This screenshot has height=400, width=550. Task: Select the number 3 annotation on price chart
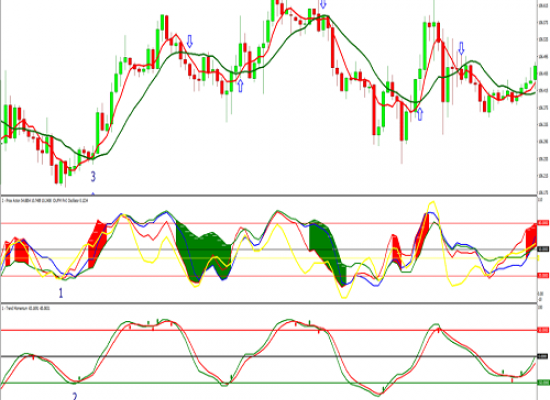click(93, 176)
